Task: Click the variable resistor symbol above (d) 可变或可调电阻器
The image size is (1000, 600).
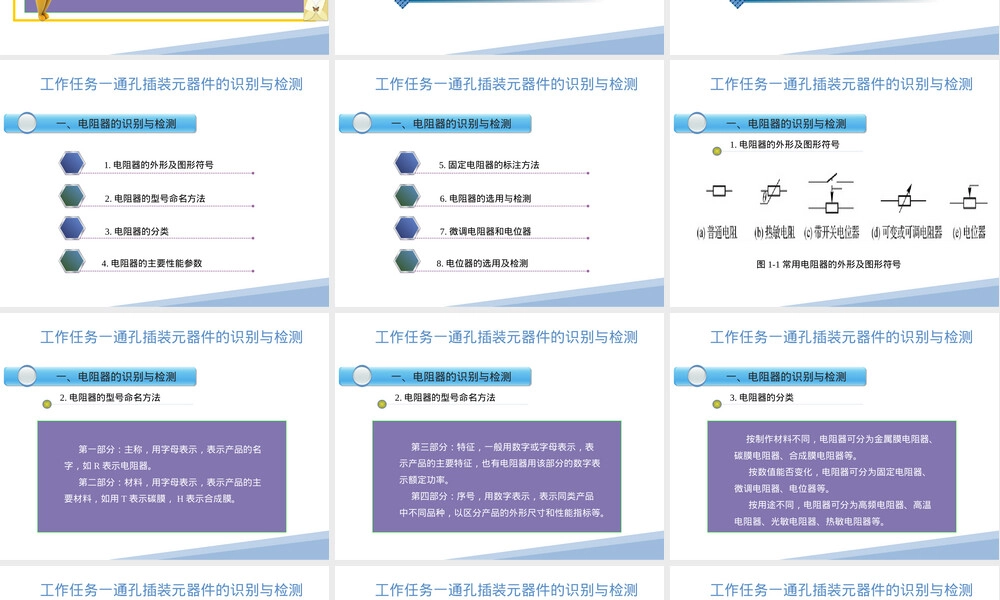Action: 904,198
